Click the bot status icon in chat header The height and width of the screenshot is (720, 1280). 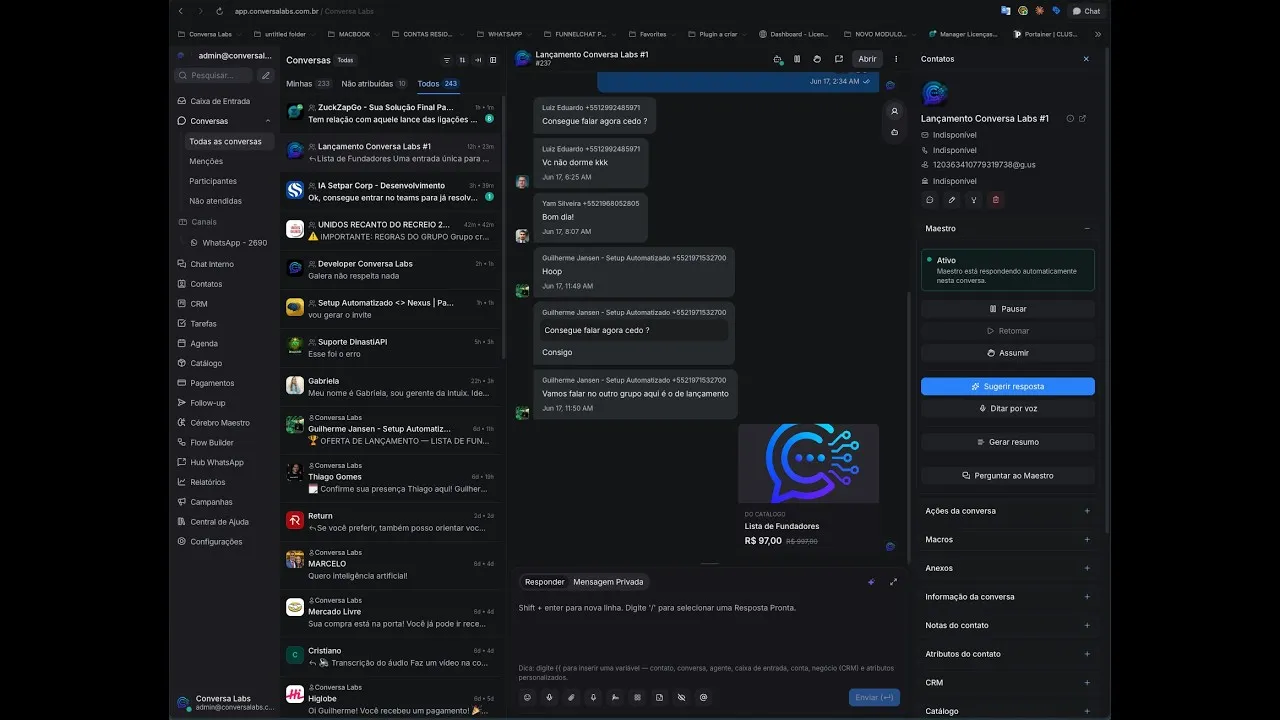778,59
